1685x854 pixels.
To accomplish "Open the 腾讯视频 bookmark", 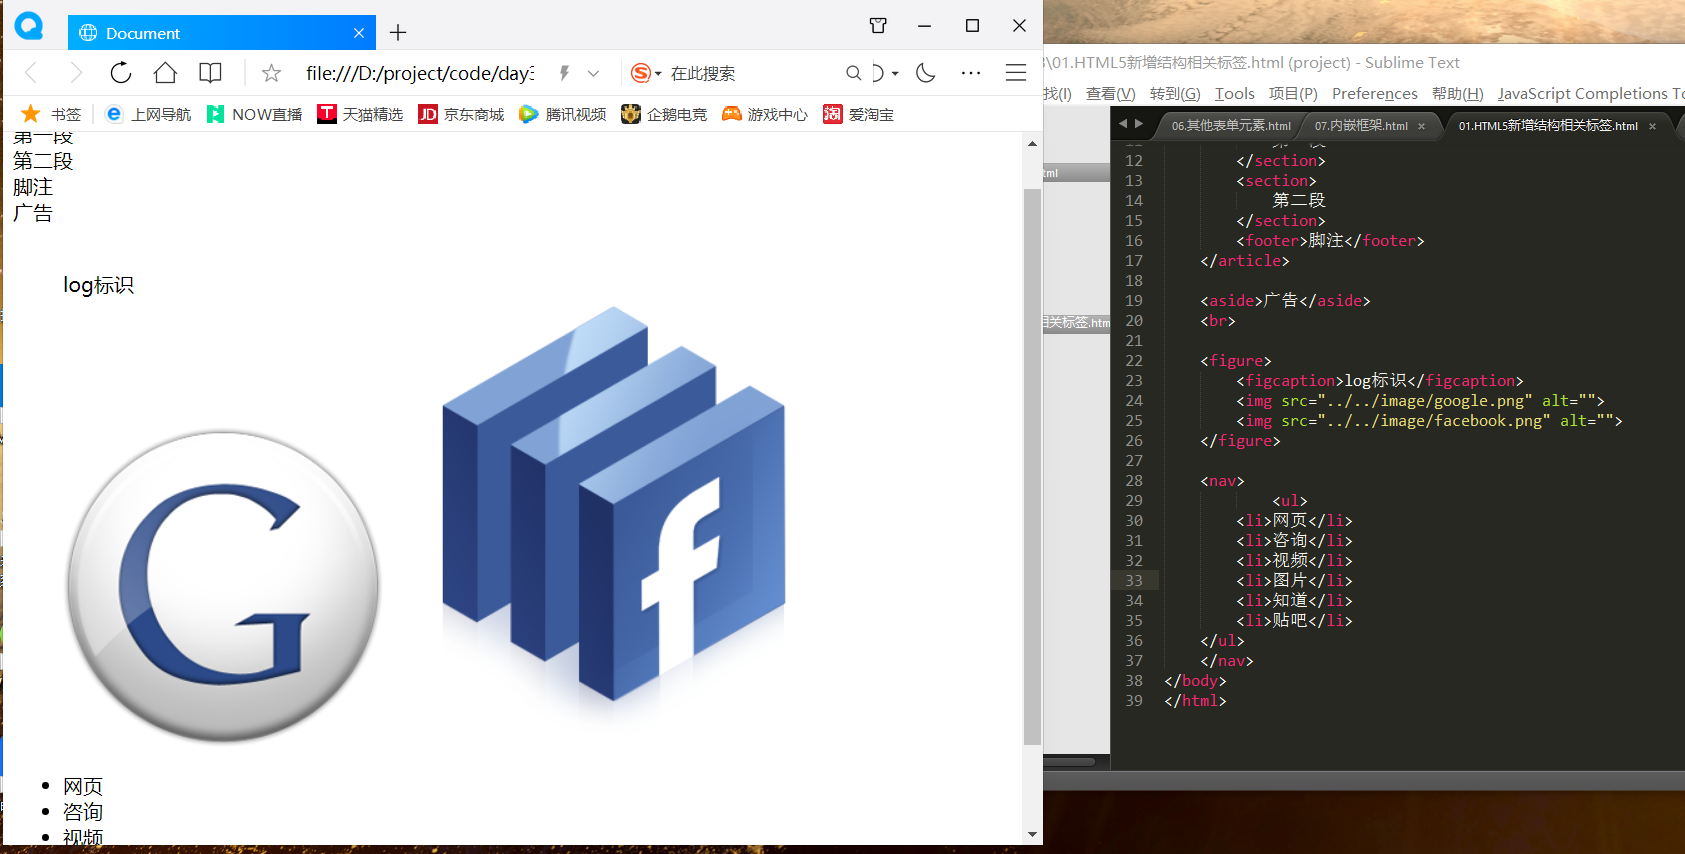I will point(563,114).
